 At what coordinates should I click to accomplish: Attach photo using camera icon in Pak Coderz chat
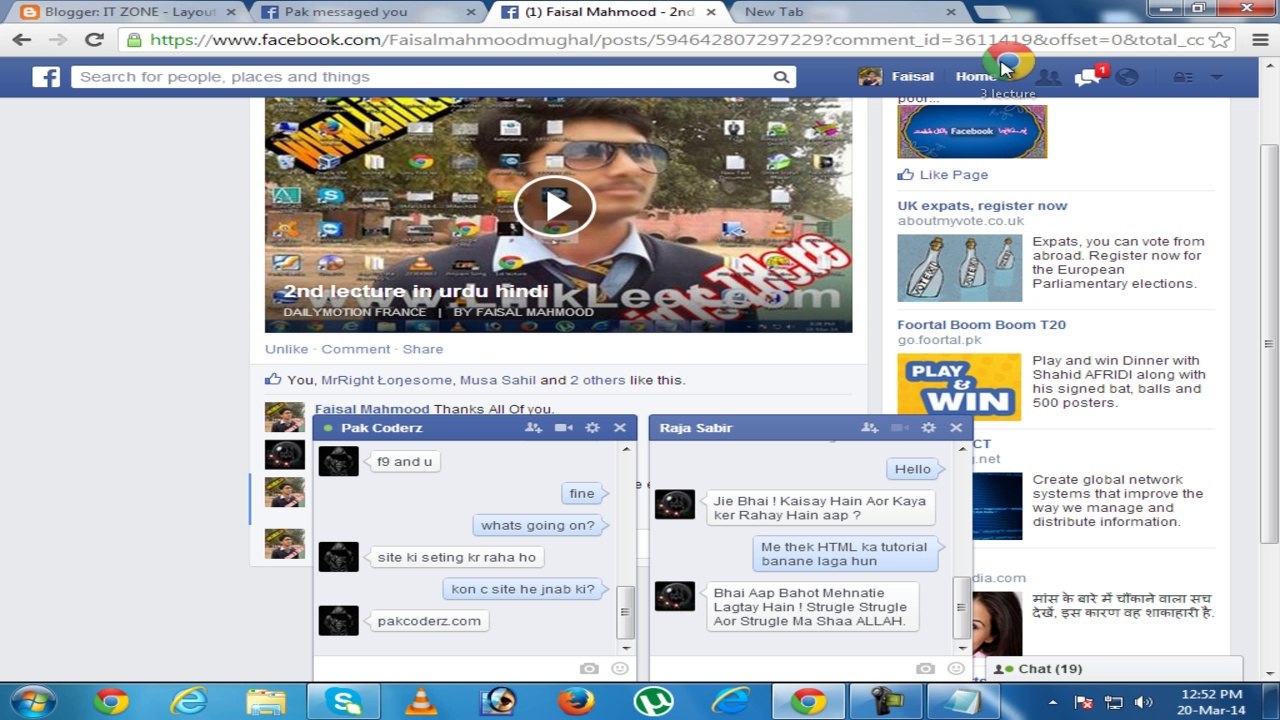pos(590,668)
